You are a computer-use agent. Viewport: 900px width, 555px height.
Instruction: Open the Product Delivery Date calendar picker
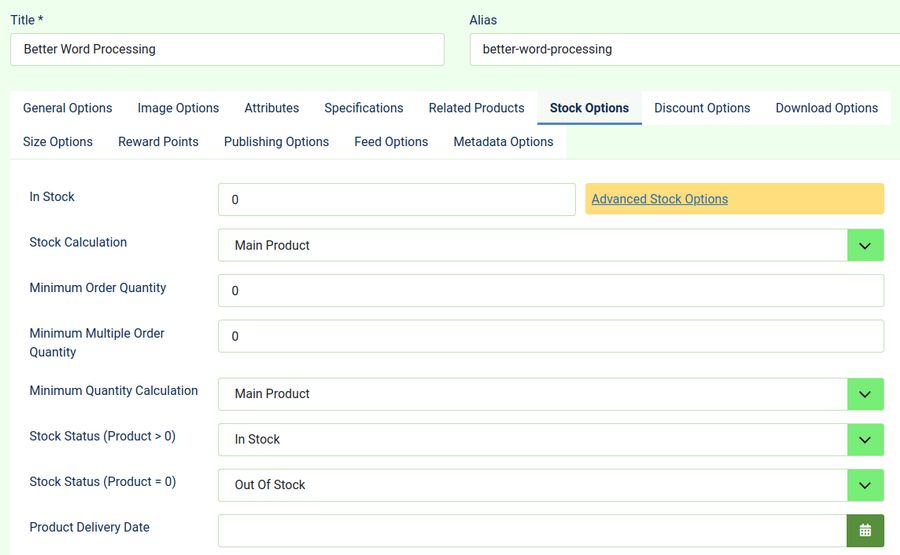(865, 530)
